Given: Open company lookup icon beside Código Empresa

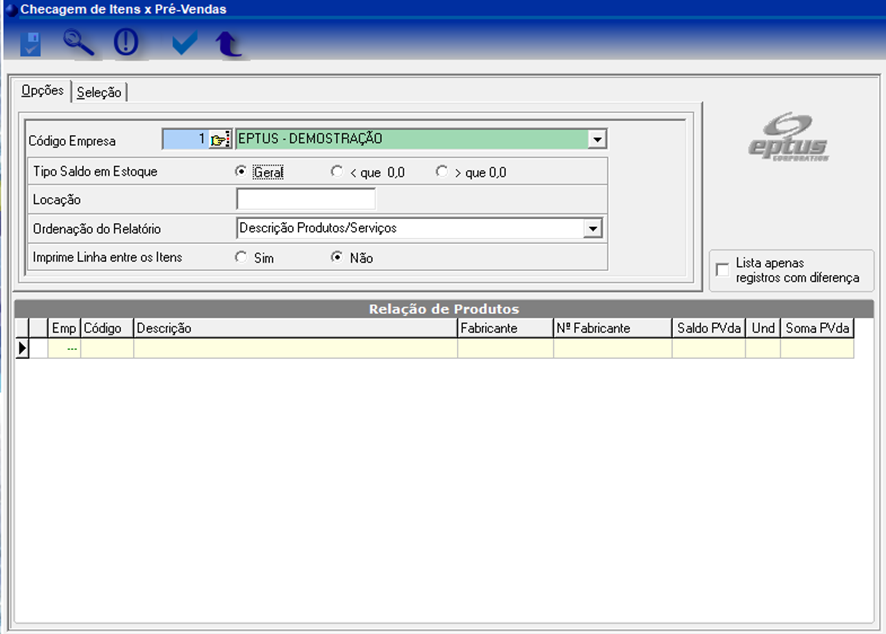Looking at the screenshot, I should pyautogui.click(x=219, y=140).
